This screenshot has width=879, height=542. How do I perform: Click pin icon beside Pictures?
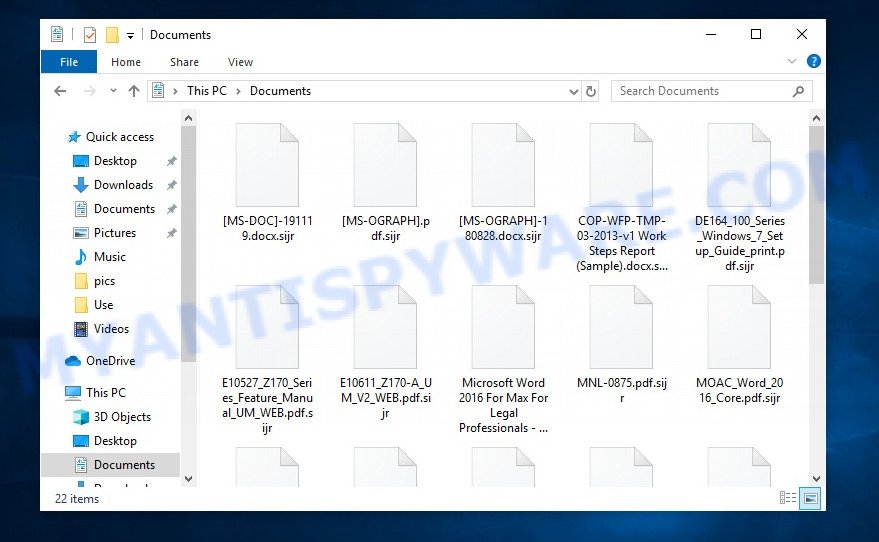(x=172, y=233)
